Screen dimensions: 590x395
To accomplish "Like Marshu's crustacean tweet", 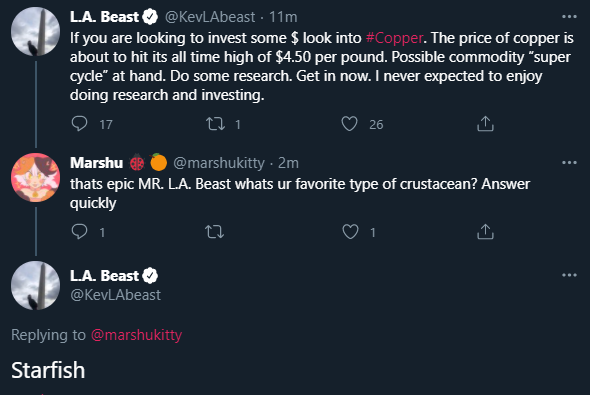I will coord(350,232).
